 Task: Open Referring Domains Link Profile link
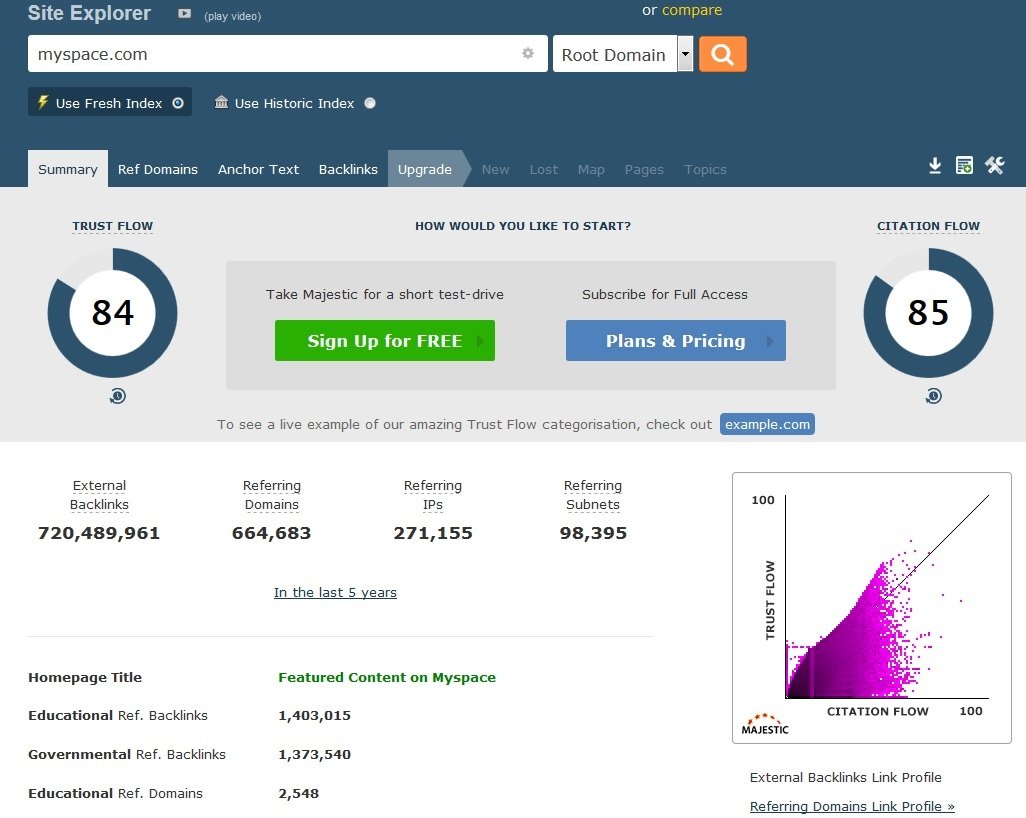852,806
